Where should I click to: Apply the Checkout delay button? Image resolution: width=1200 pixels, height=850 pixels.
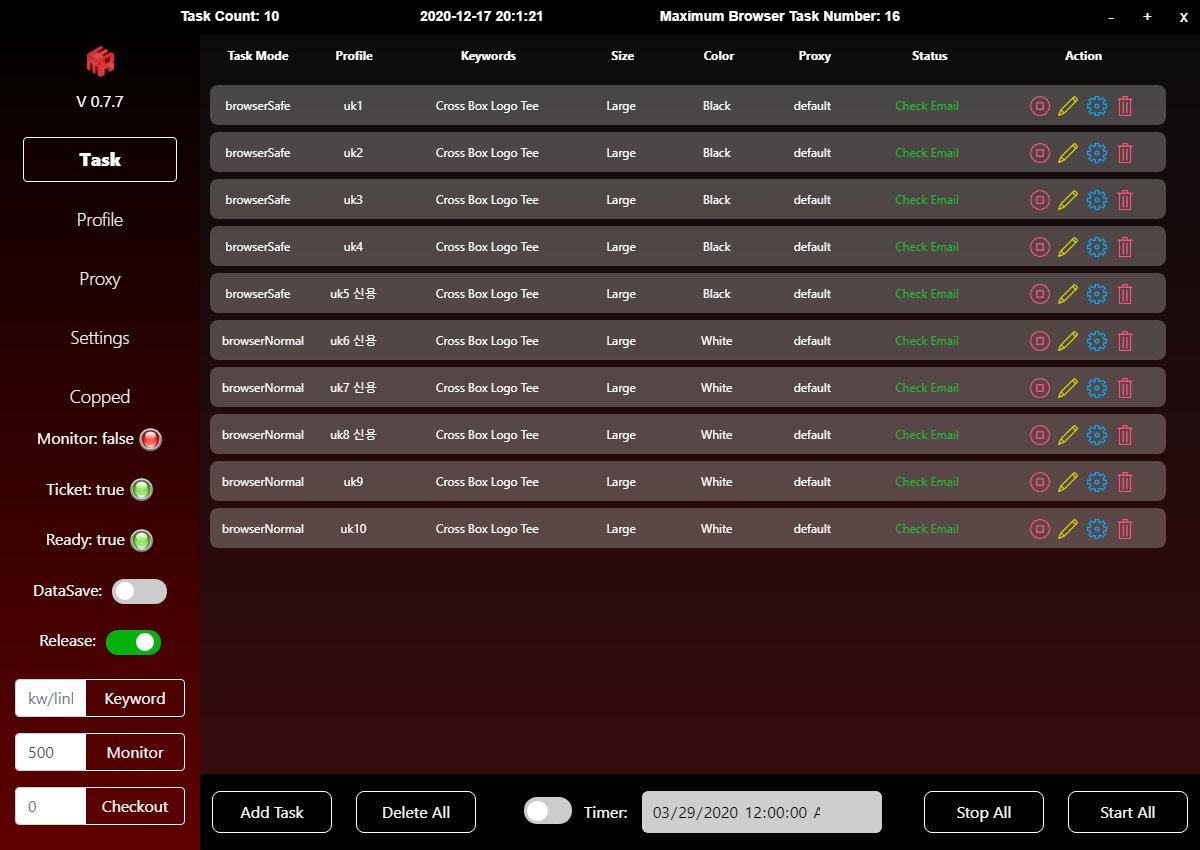[135, 806]
